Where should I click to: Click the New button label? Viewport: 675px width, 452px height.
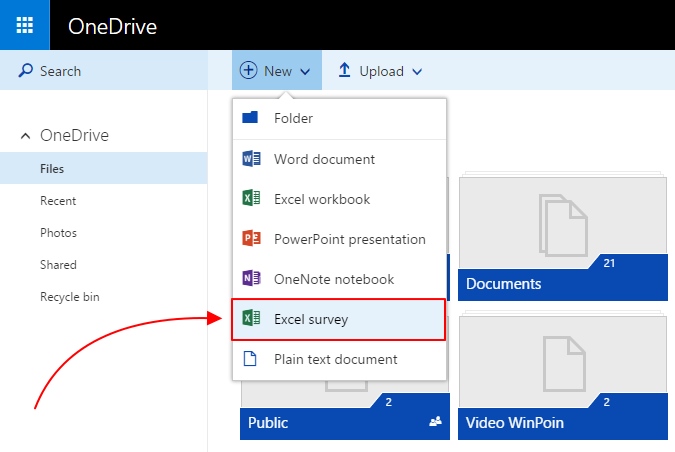(278, 71)
